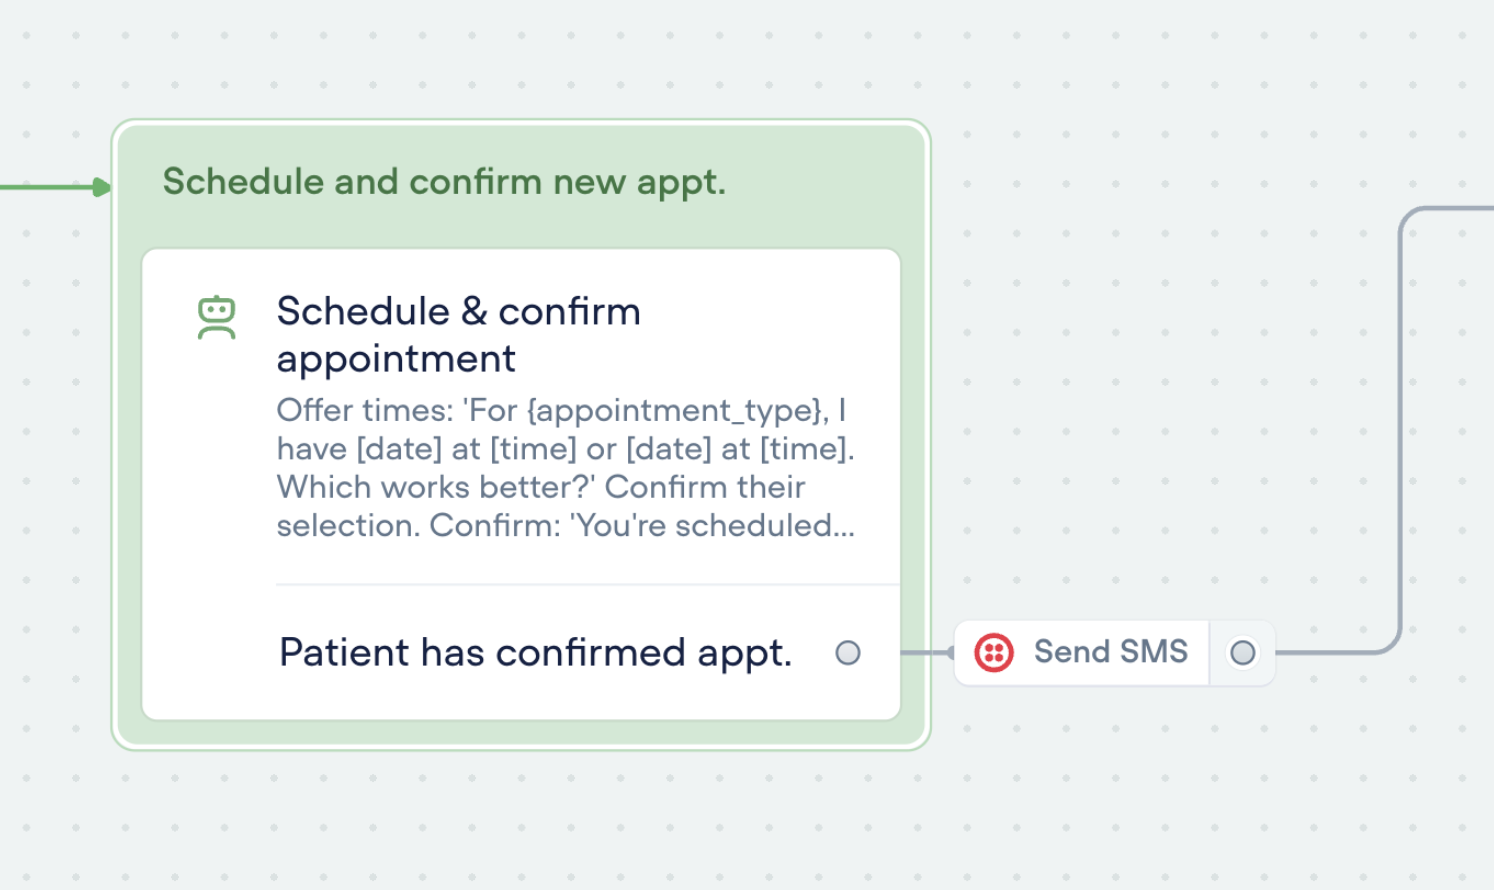
Task: Select the green incoming edge line
Action: 45,187
